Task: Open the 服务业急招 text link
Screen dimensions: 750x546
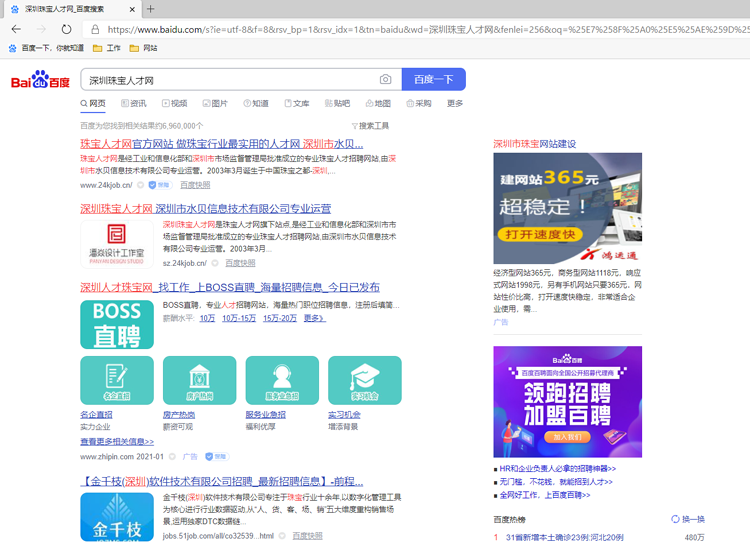Action: [265, 415]
